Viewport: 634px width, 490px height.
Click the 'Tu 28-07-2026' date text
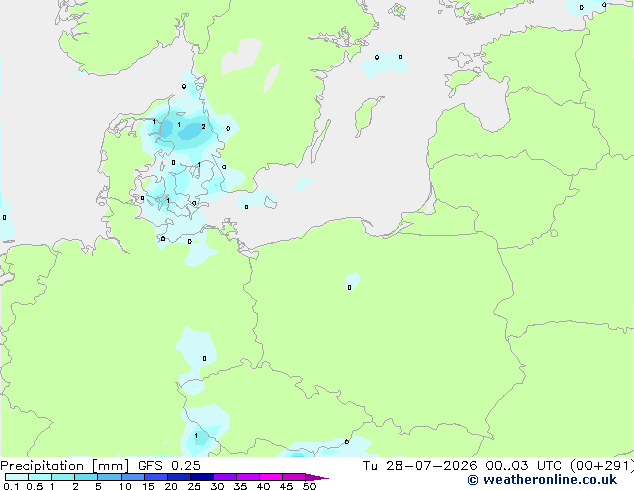point(420,465)
